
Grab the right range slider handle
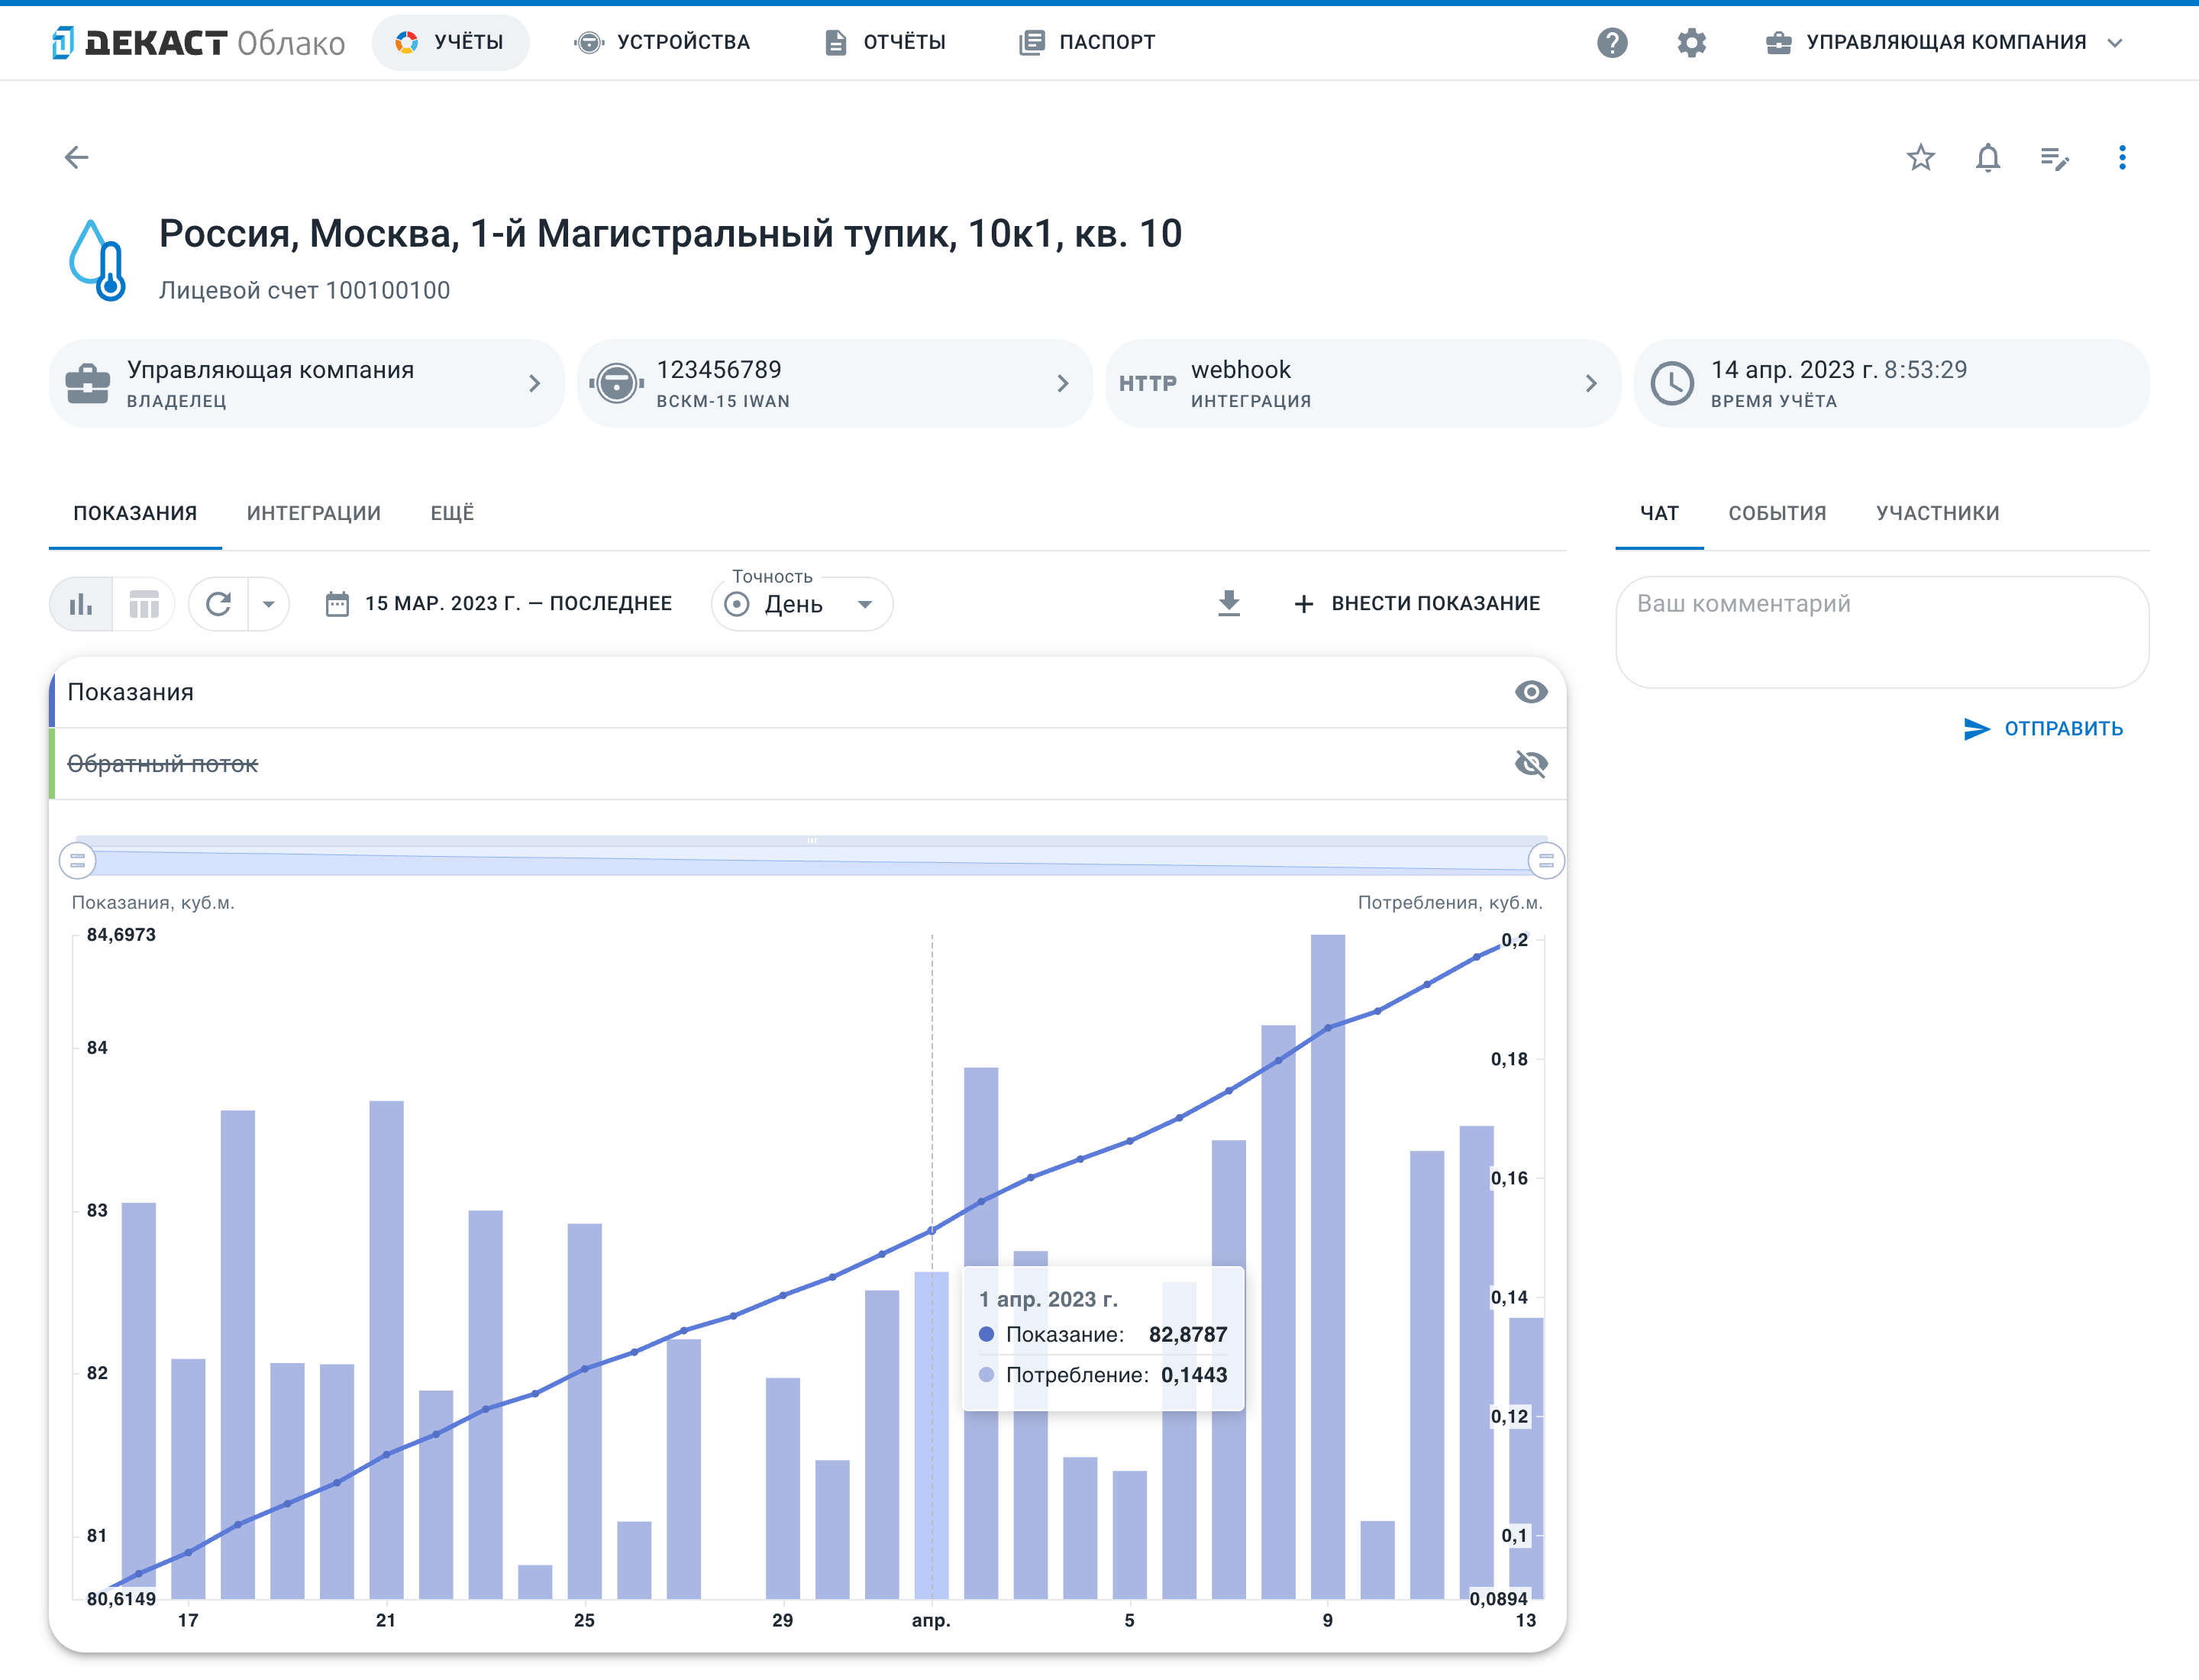(x=1546, y=860)
